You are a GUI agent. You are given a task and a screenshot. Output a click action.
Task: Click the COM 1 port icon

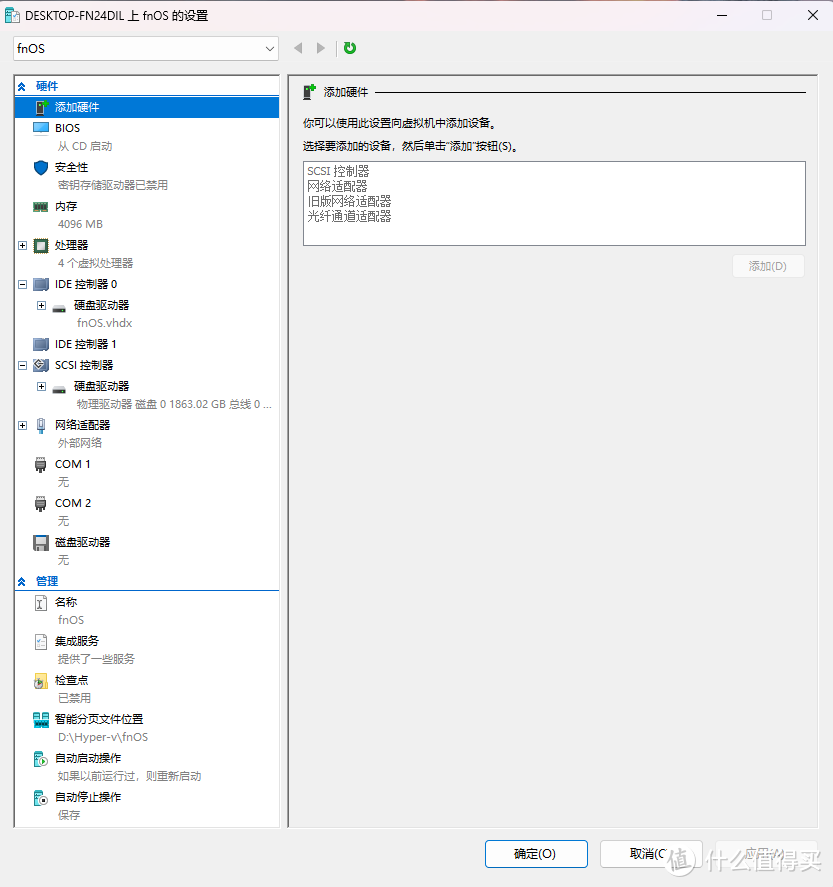41,464
